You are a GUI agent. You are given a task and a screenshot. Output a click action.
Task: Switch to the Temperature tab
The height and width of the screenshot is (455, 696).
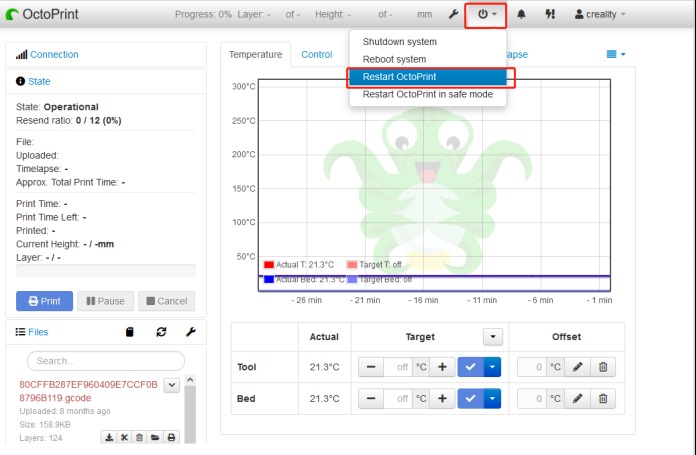[255, 55]
